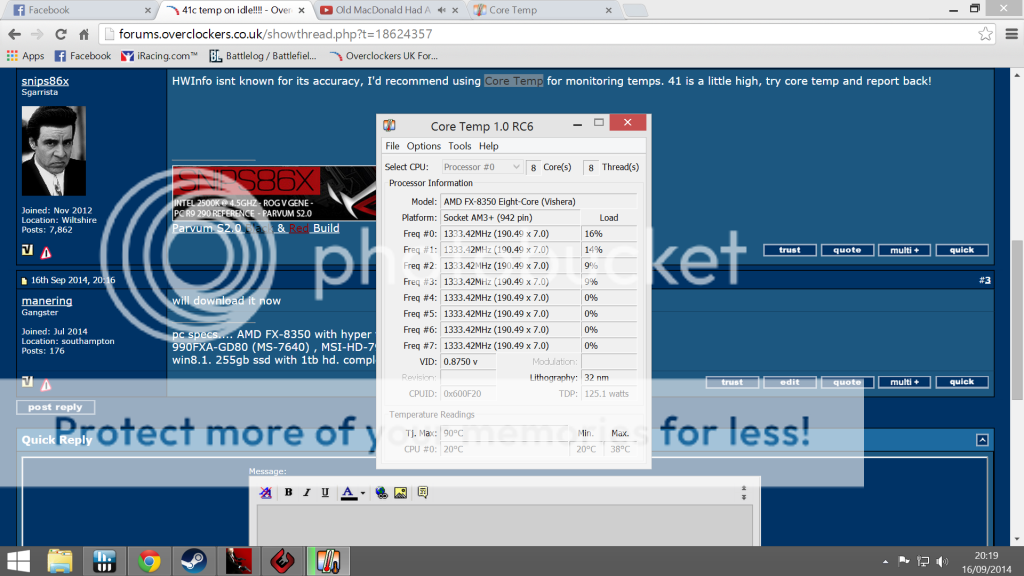Click the editor size arrows icon
This screenshot has height=576, width=1024.
point(744,493)
